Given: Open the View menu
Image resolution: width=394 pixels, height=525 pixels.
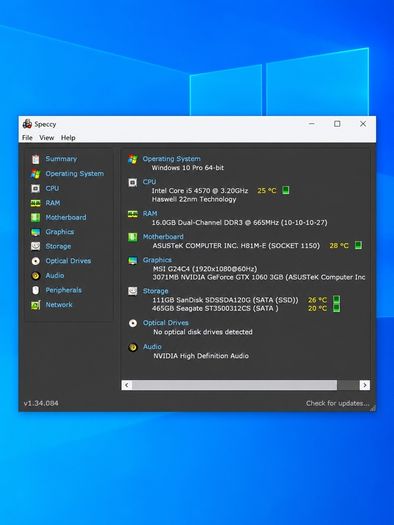Looking at the screenshot, I should point(47,138).
